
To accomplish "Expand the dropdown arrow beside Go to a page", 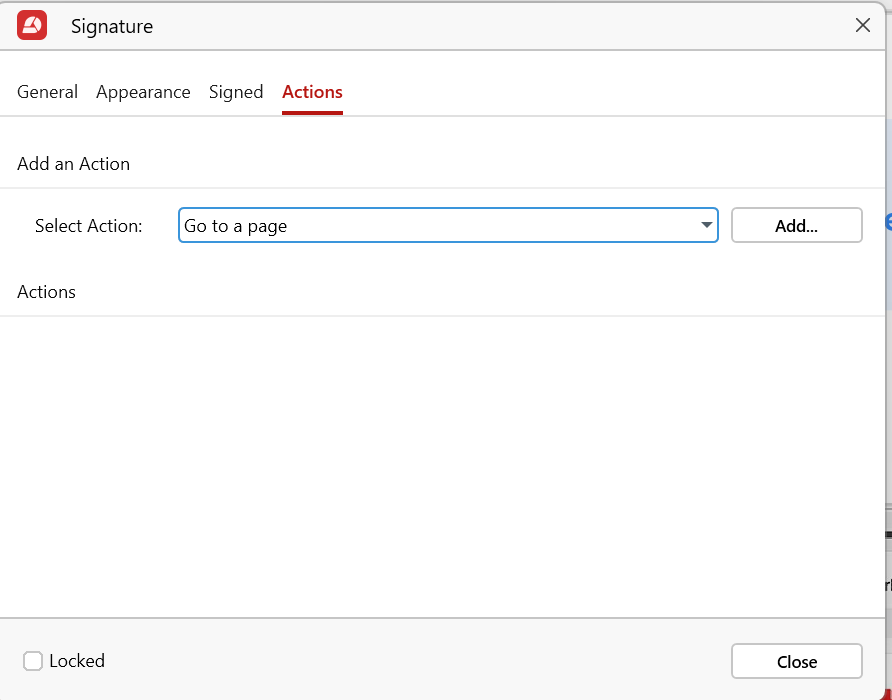I will click(x=707, y=226).
